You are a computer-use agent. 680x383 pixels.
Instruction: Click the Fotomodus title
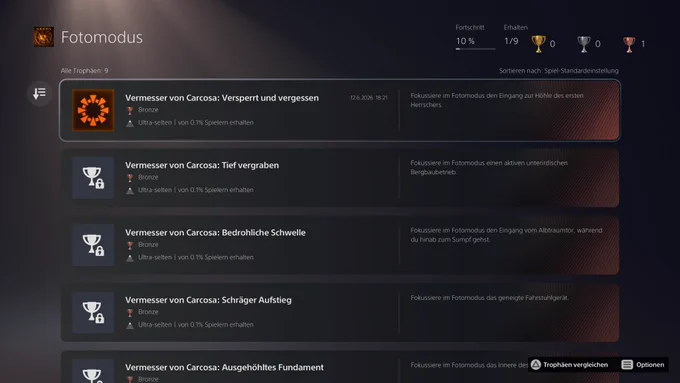(101, 37)
